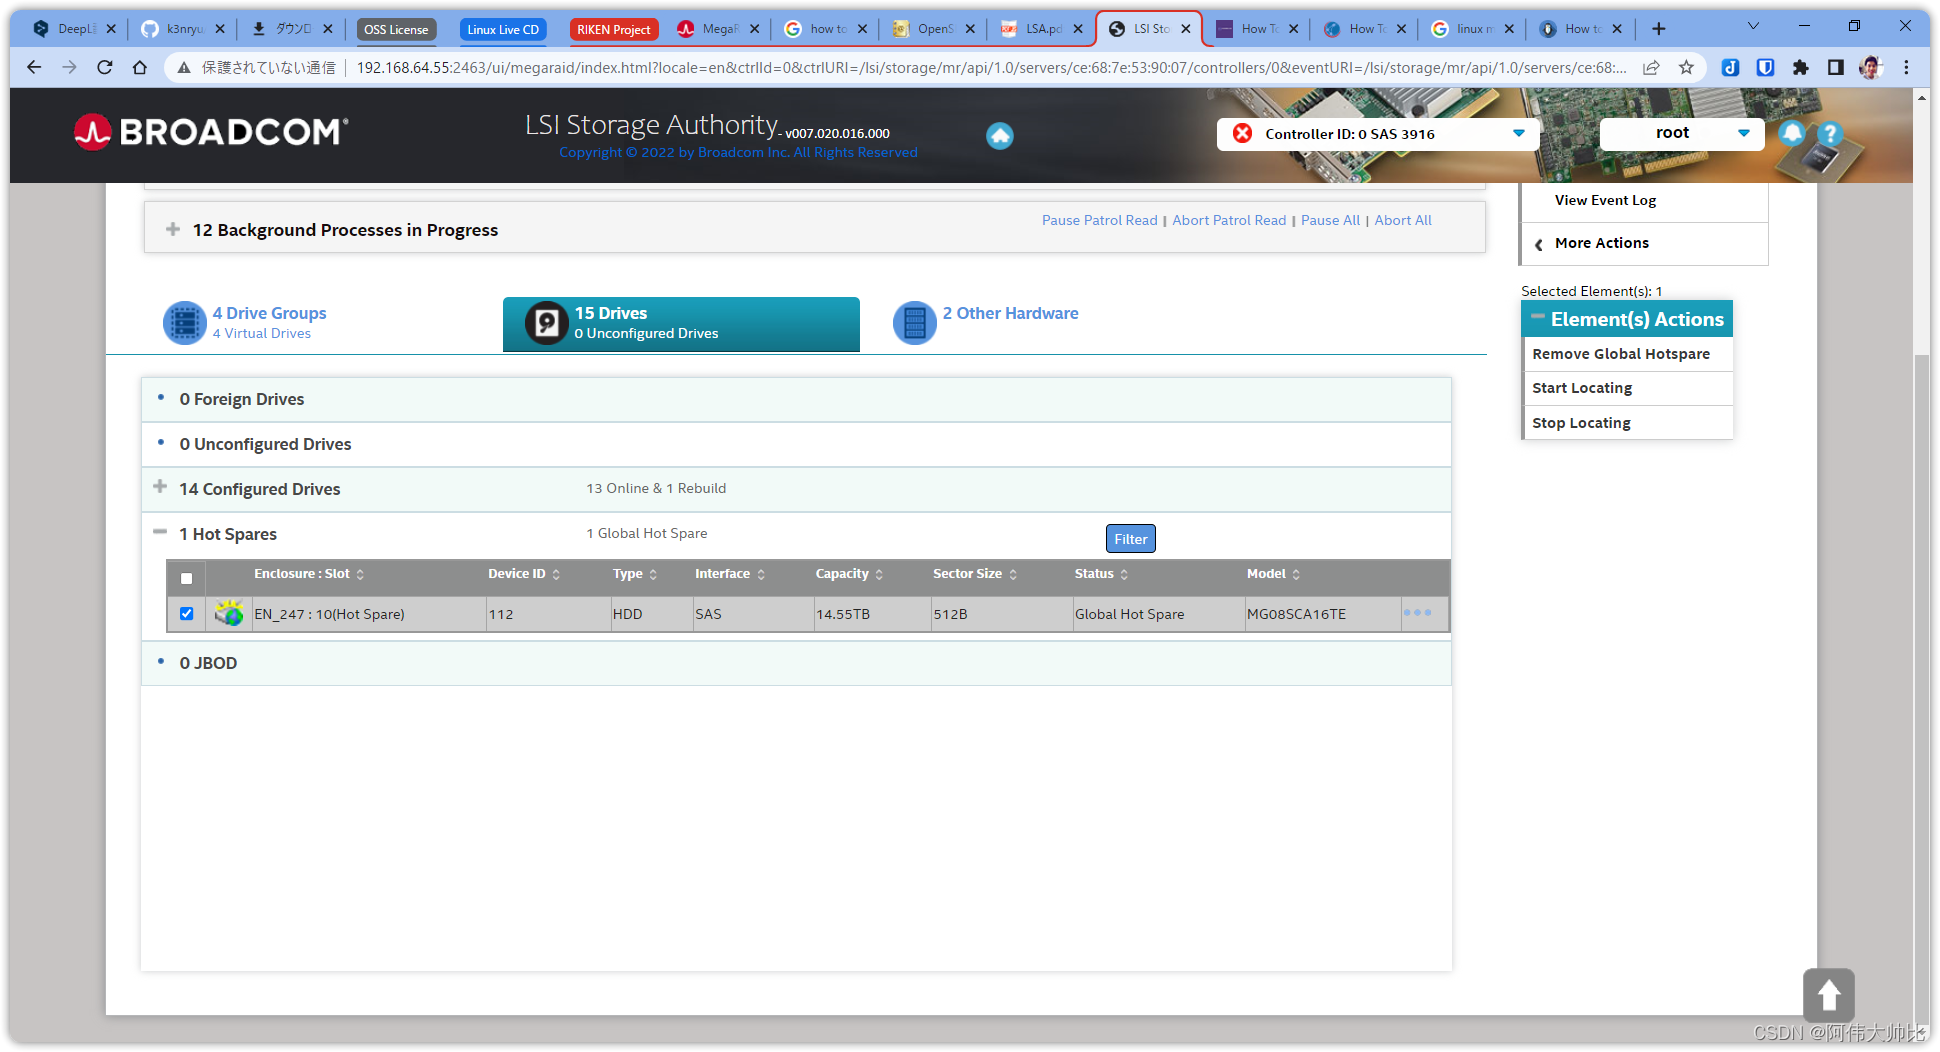Click the Filter button in Hot Spares
Image resolution: width=1940 pixels, height=1052 pixels.
(x=1130, y=538)
